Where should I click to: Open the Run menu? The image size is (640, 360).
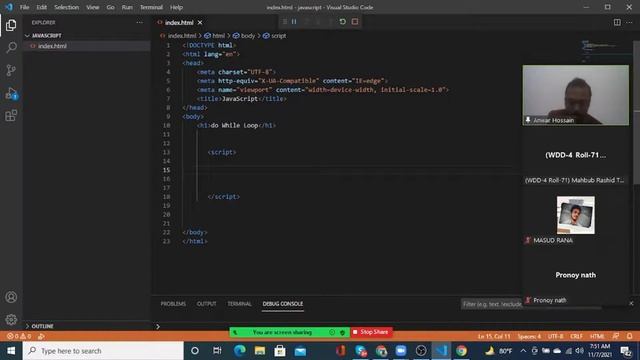pyautogui.click(x=127, y=7)
